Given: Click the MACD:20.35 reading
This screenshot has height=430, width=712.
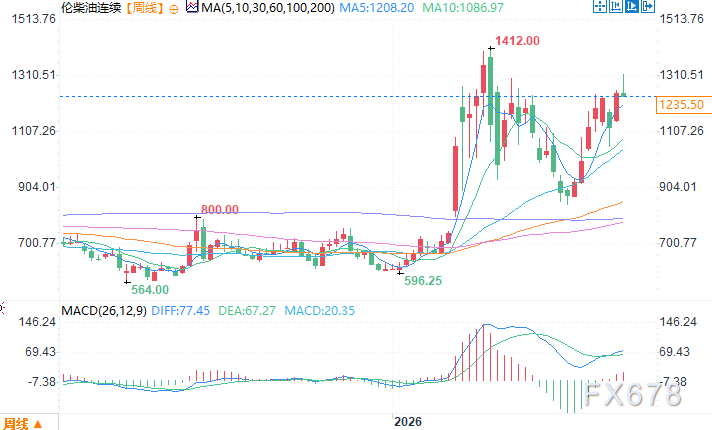Looking at the screenshot, I should pyautogui.click(x=320, y=311).
